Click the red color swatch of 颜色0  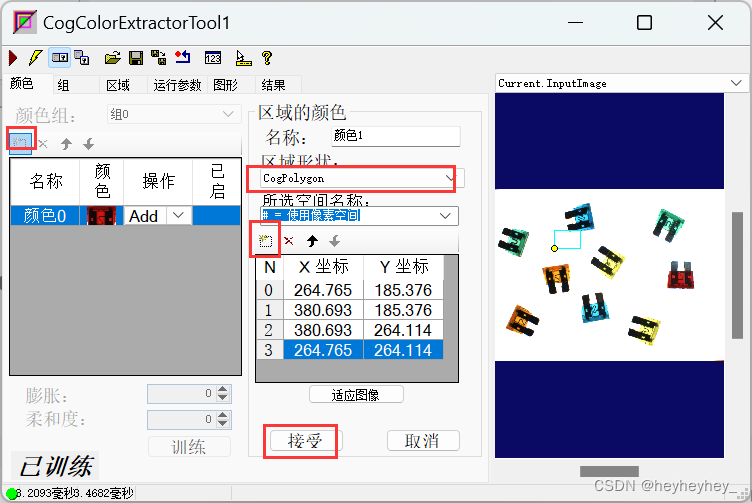pyautogui.click(x=101, y=216)
